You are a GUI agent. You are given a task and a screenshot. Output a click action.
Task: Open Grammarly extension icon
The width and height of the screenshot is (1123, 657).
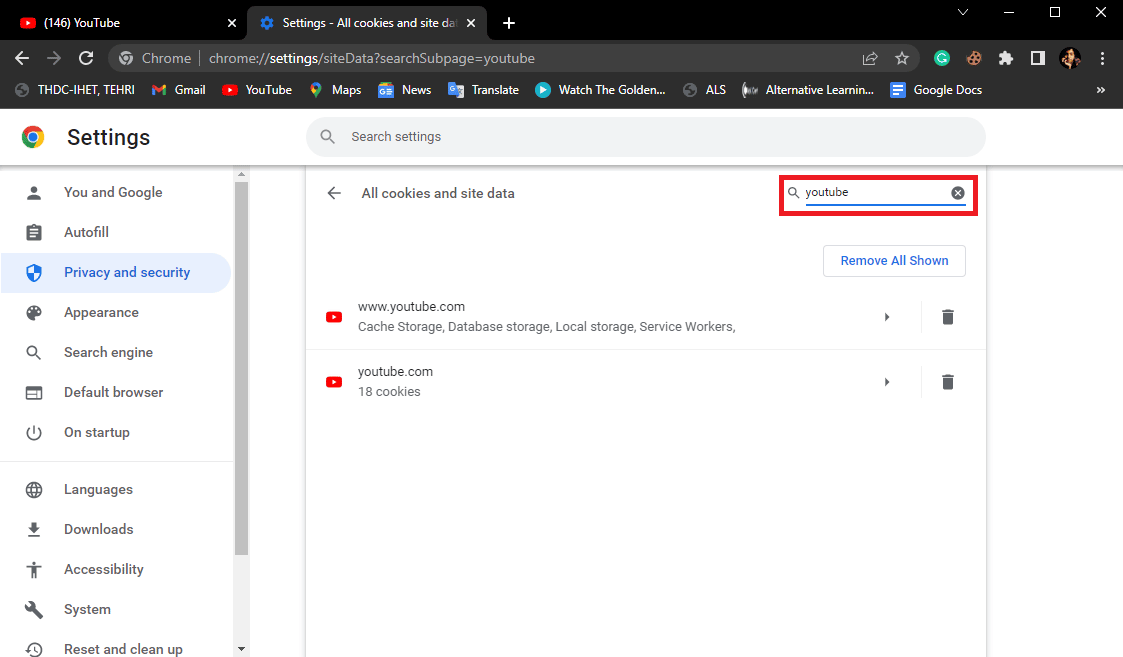coord(942,59)
